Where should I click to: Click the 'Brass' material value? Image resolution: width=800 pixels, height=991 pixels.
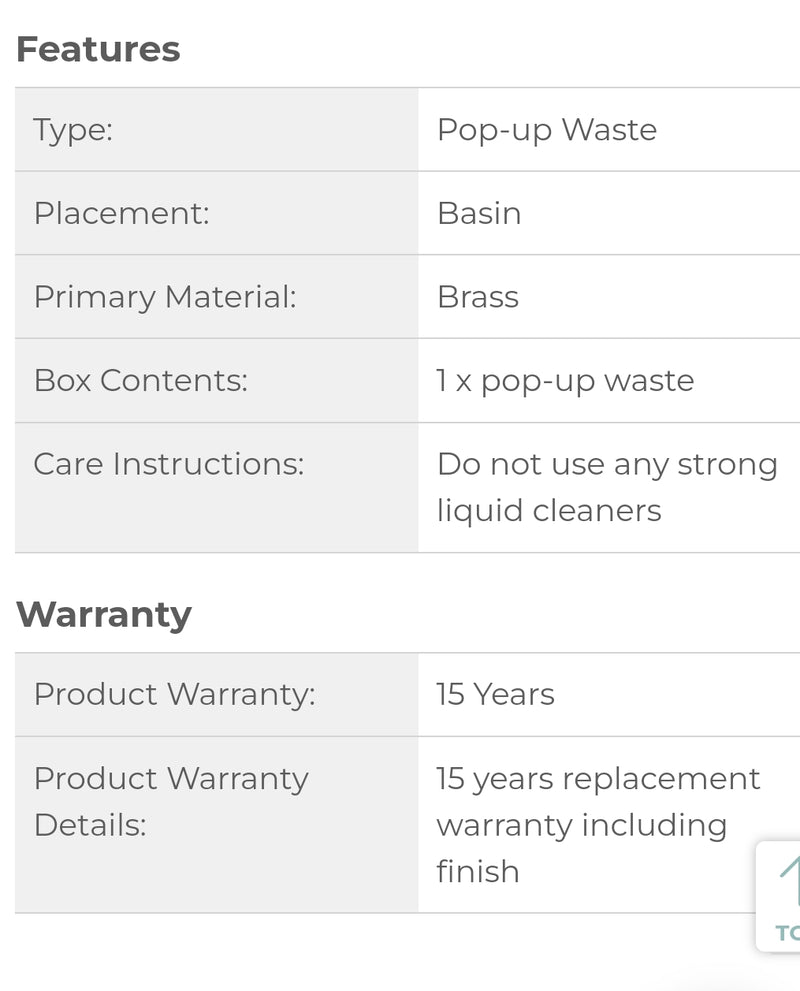(477, 297)
